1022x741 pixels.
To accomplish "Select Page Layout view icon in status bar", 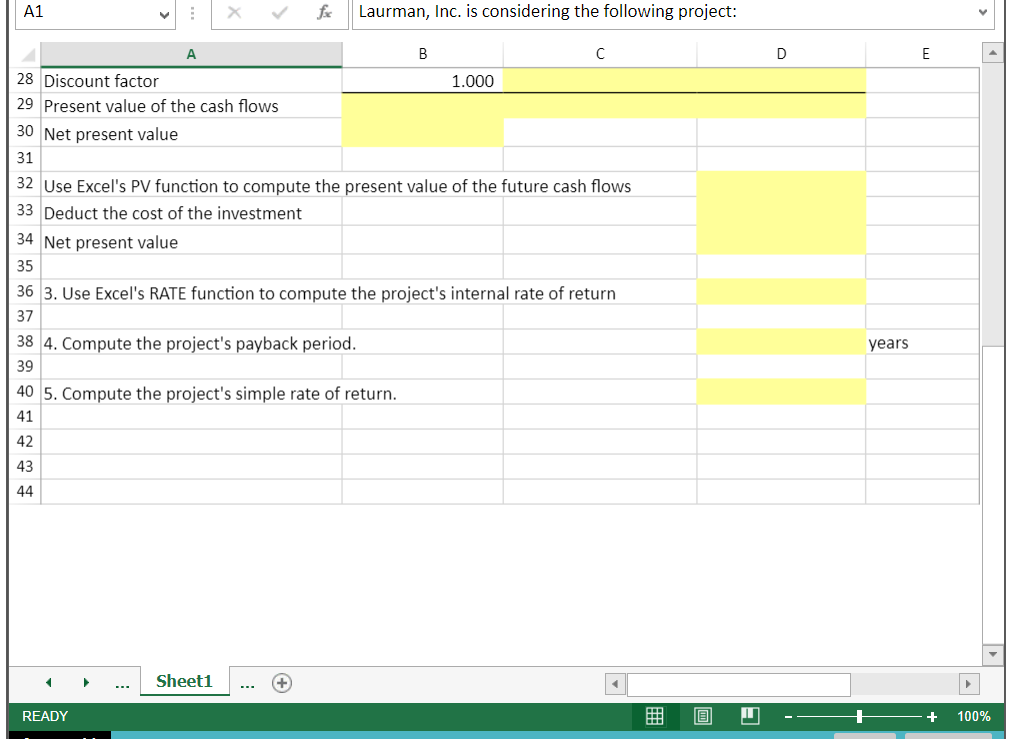I will pyautogui.click(x=703, y=716).
